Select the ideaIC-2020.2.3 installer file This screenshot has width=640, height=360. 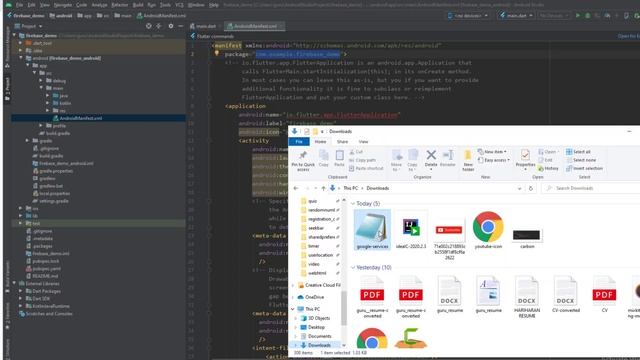click(411, 230)
